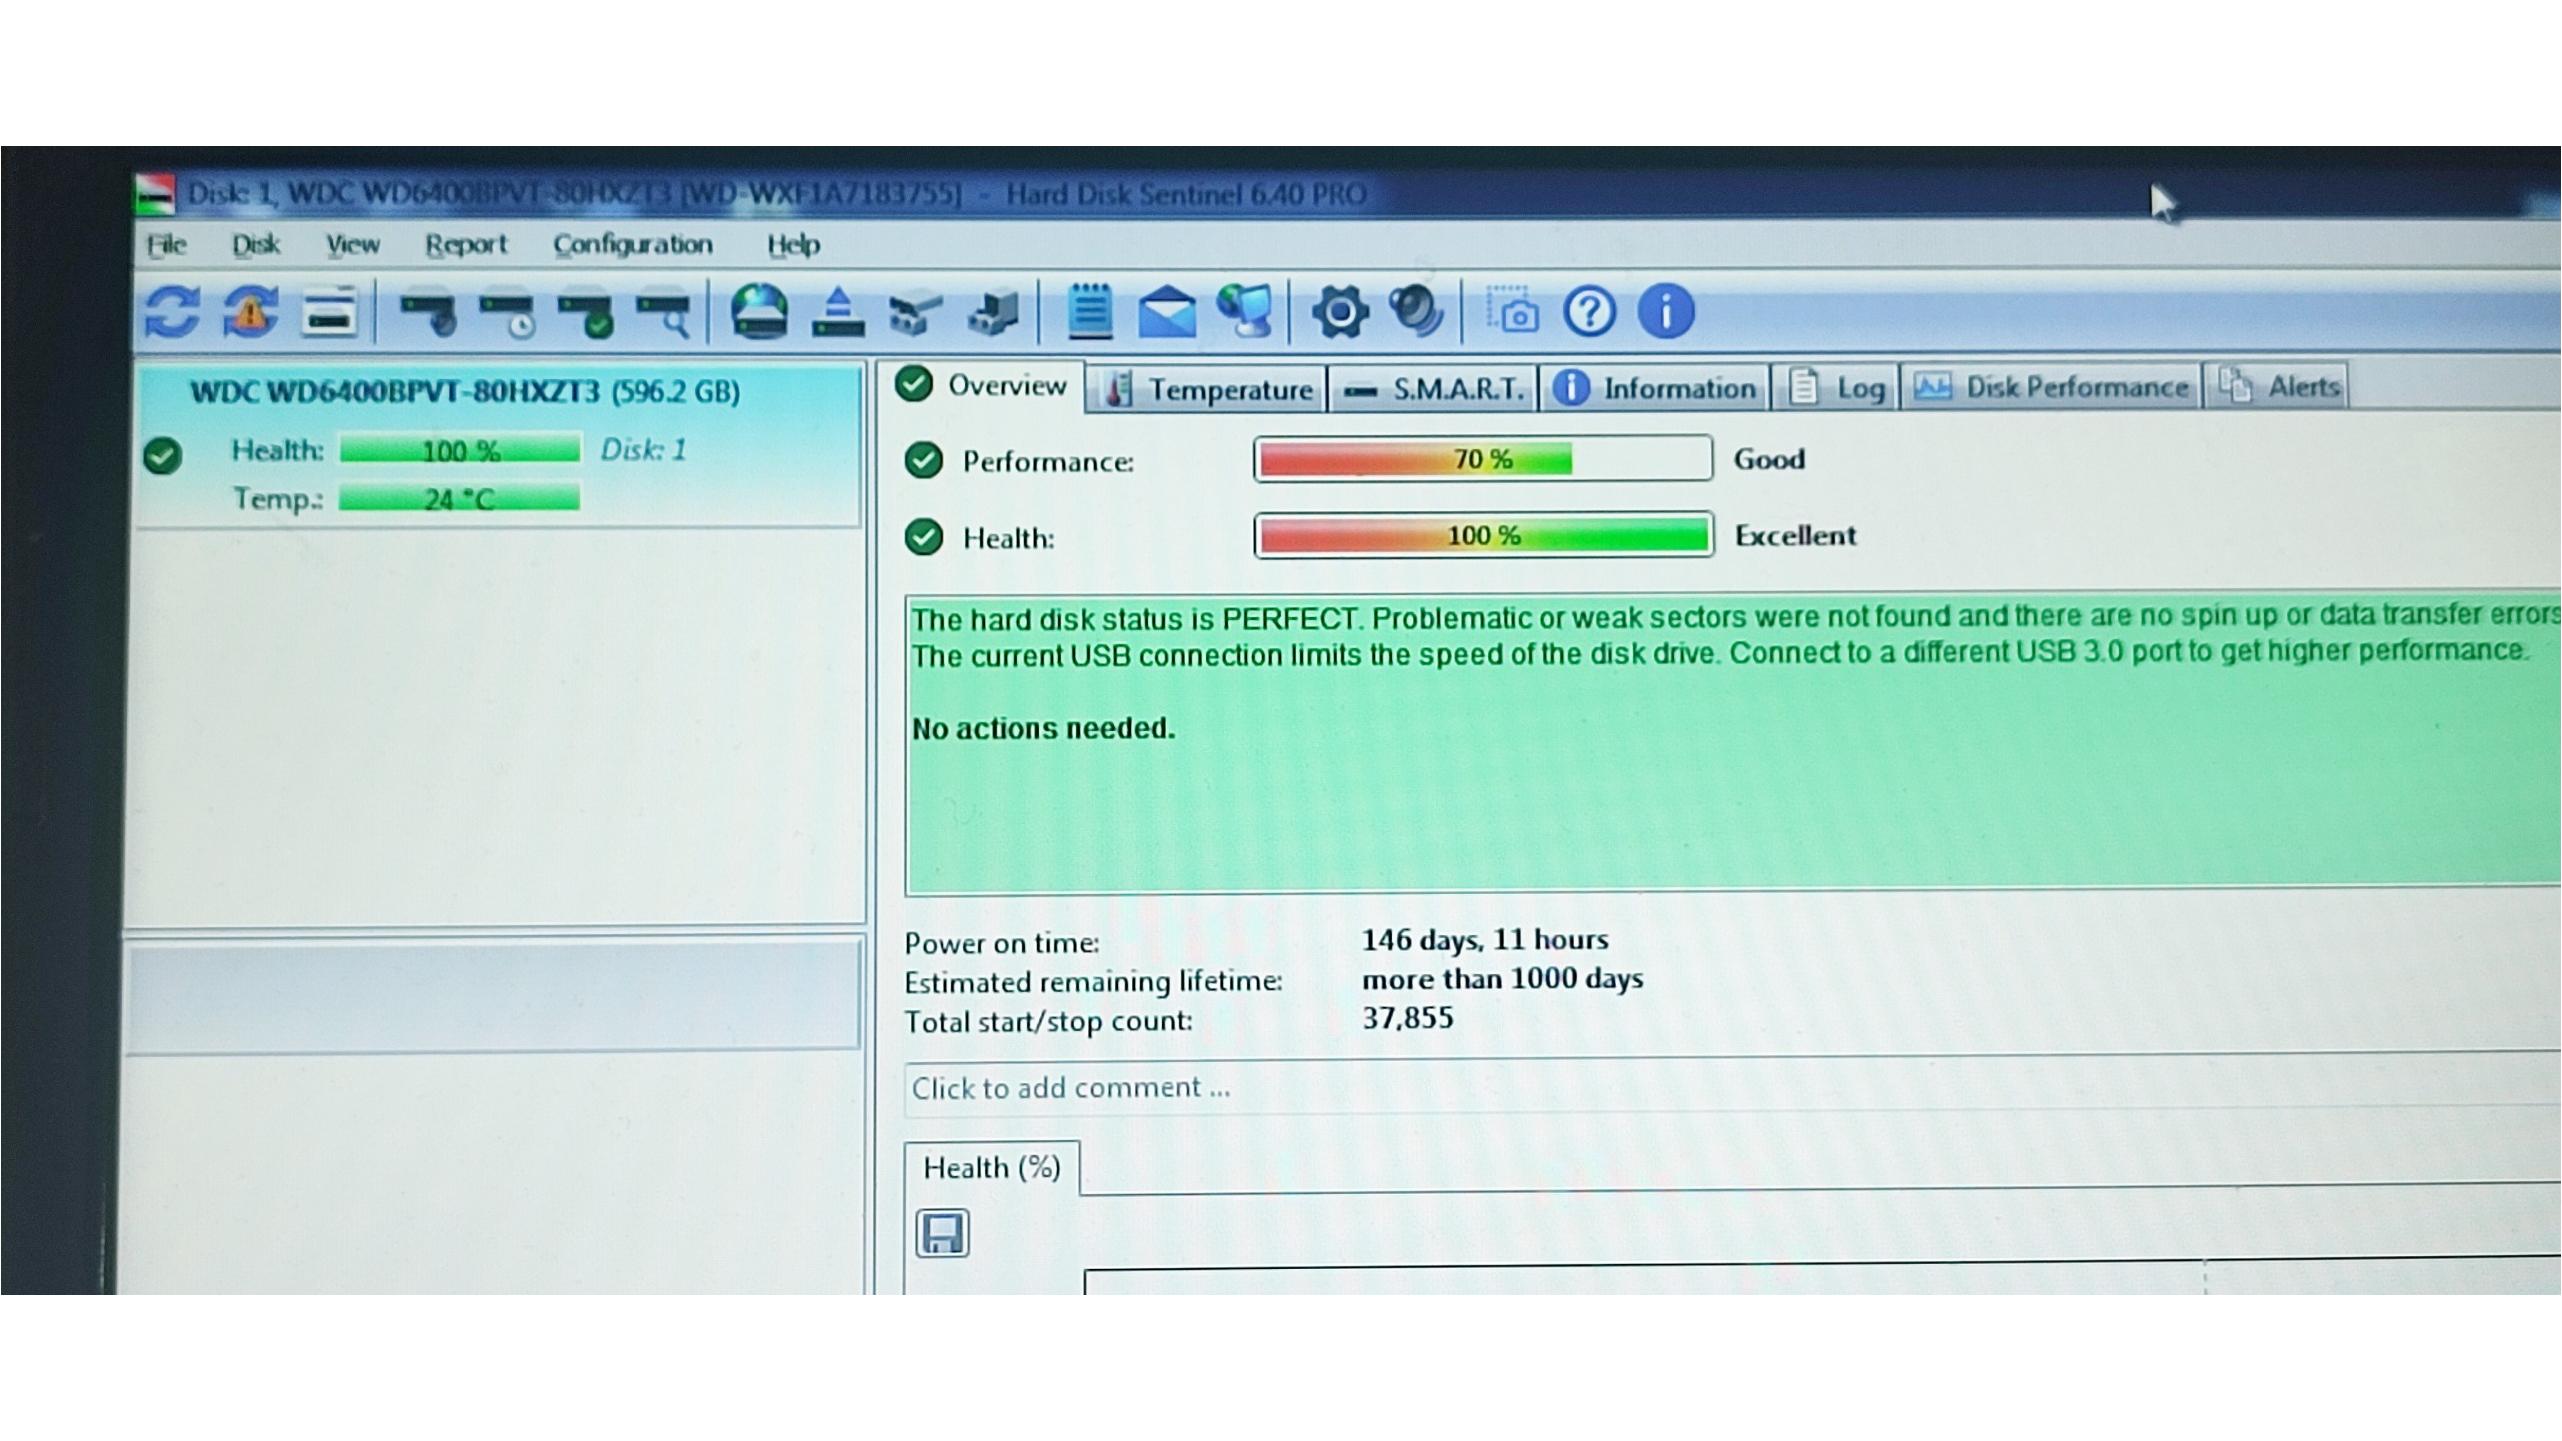2562x1441 pixels.
Task: Click the disk eject toolbar icon
Action: tap(838, 312)
